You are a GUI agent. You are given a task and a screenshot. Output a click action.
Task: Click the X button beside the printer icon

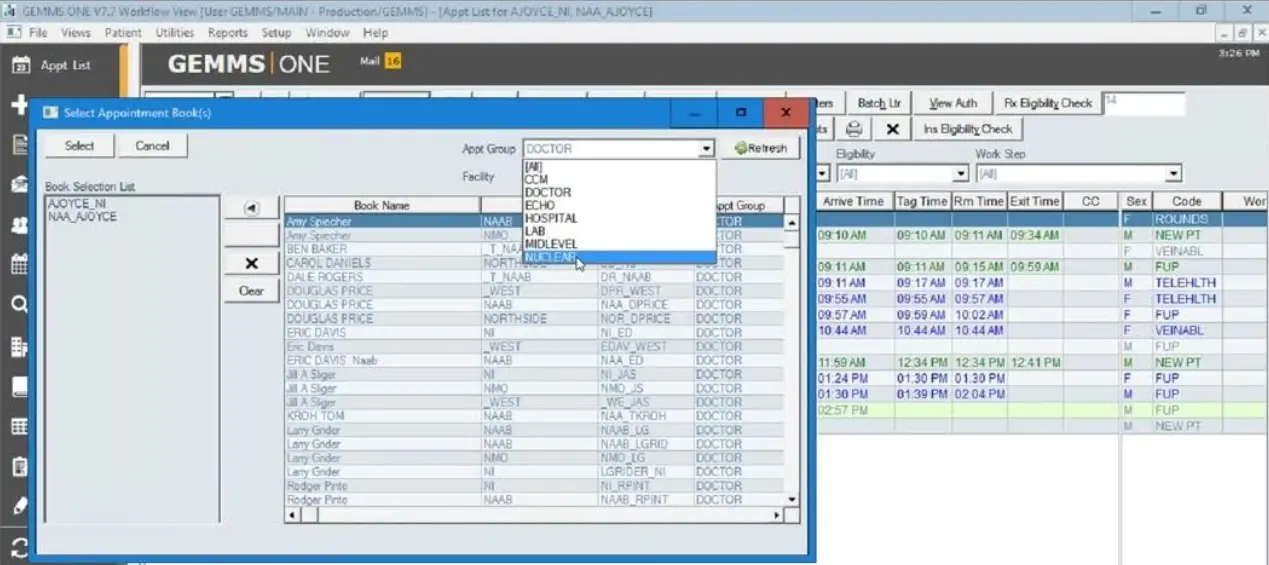(x=892, y=129)
